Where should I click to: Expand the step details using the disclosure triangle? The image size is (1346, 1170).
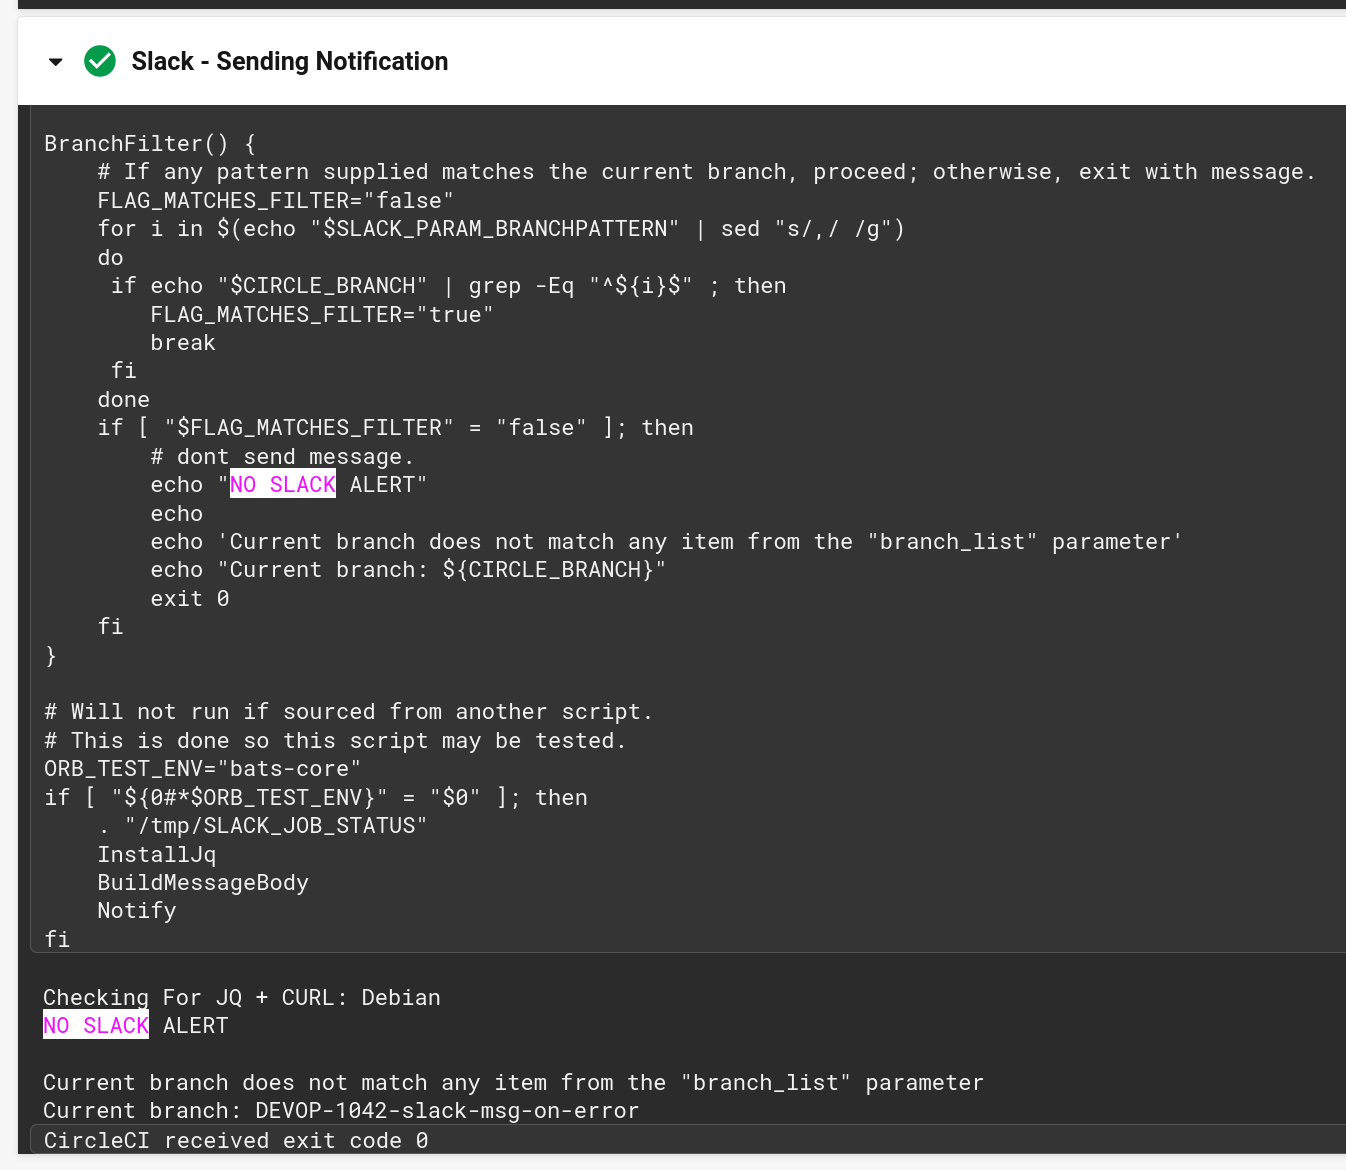[56, 61]
